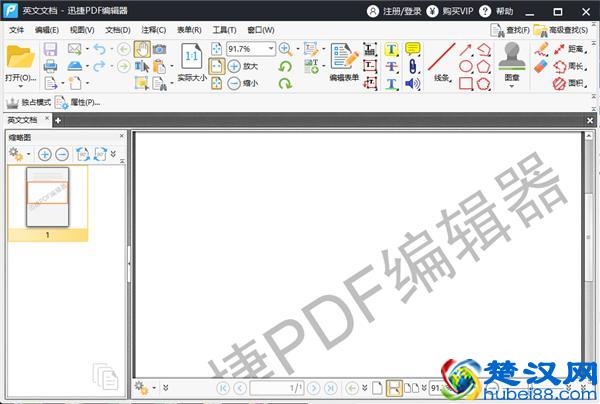Click the eraser tool icon
Viewport: 600px width, 404px height.
click(x=542, y=66)
